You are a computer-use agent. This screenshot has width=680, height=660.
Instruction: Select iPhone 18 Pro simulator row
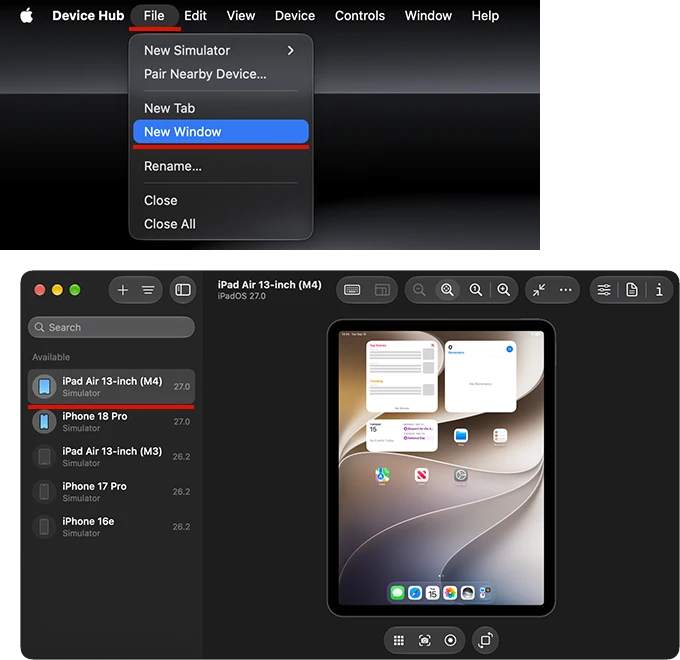[x=111, y=421]
